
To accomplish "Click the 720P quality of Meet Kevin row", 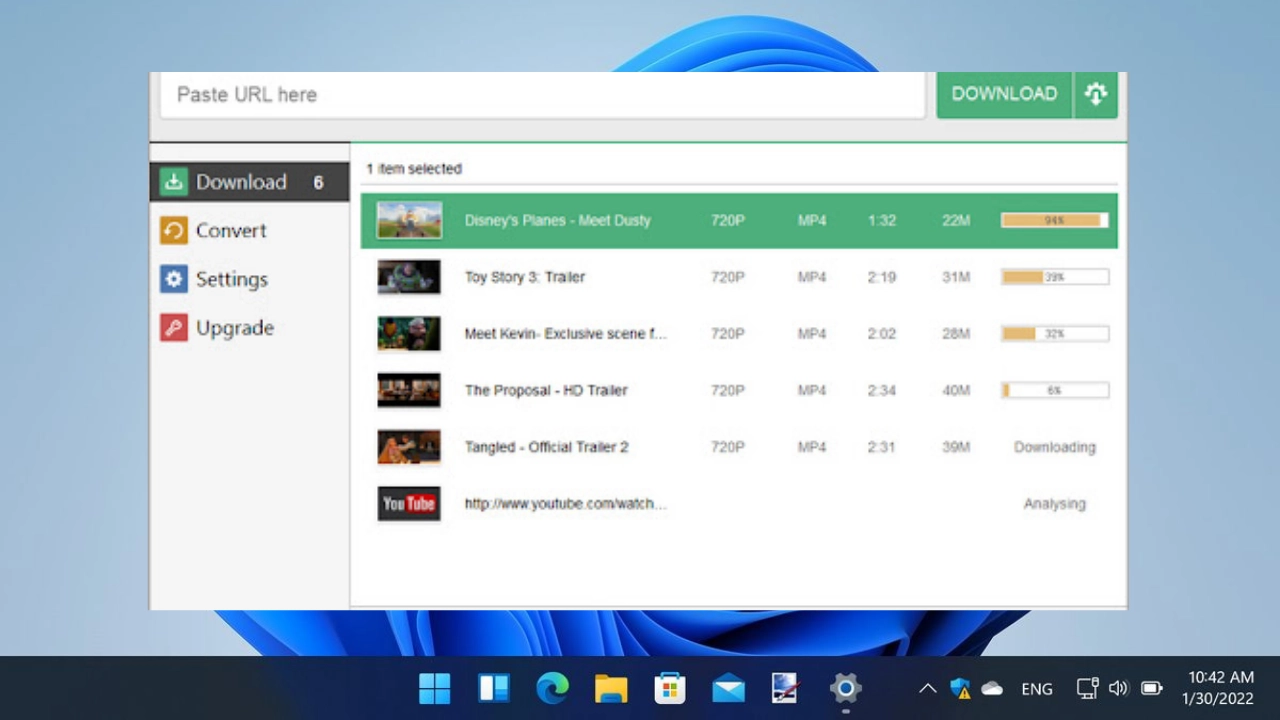I will coord(728,334).
